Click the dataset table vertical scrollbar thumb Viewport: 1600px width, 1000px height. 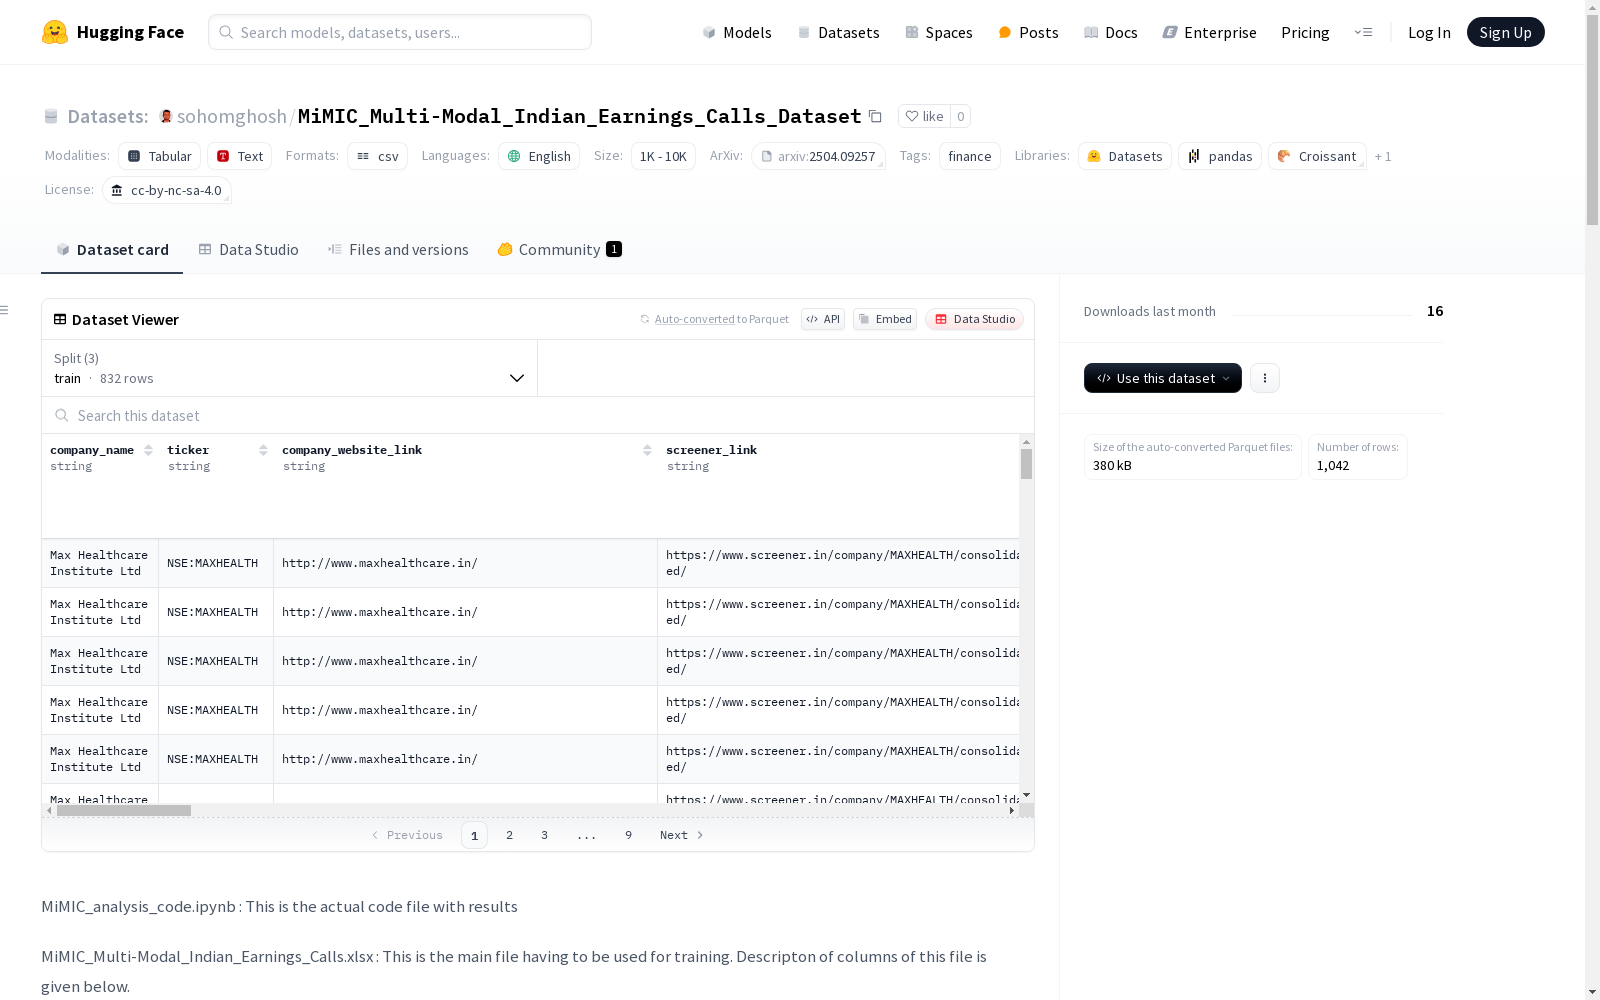pyautogui.click(x=1026, y=464)
